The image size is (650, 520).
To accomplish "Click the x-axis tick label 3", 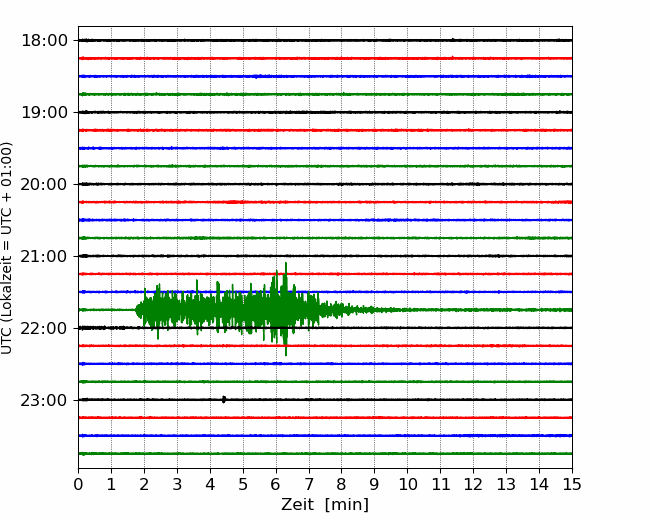I will 177,484.
